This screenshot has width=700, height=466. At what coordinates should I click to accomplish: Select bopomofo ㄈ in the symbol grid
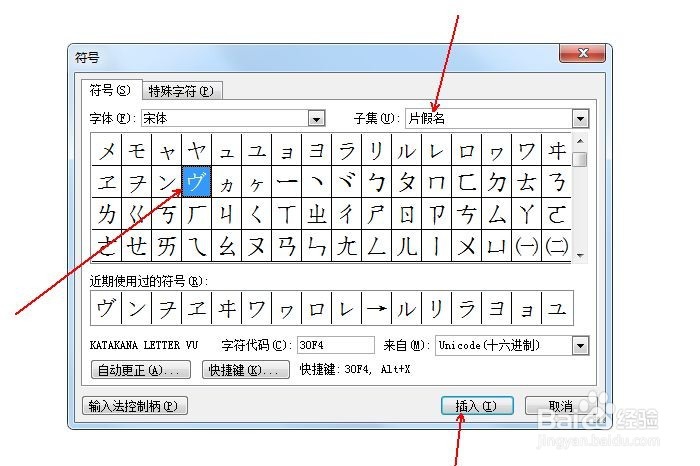click(467, 182)
